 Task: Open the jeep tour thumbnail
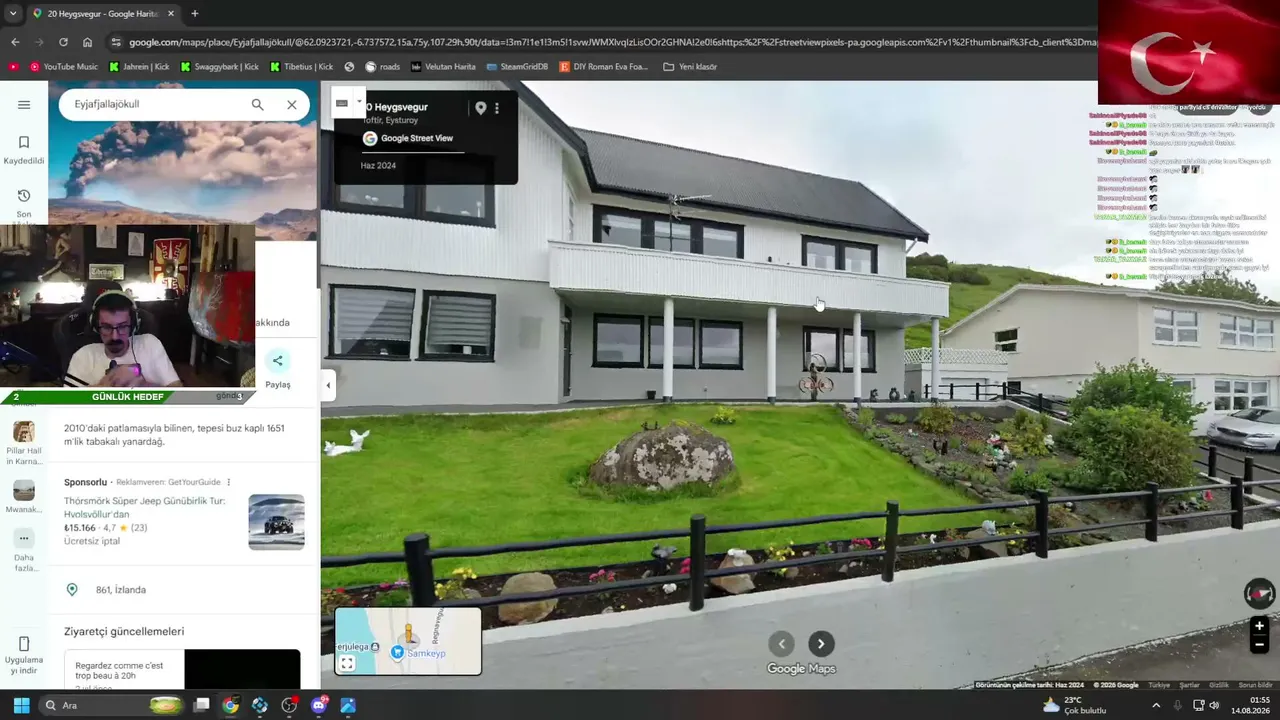click(276, 522)
